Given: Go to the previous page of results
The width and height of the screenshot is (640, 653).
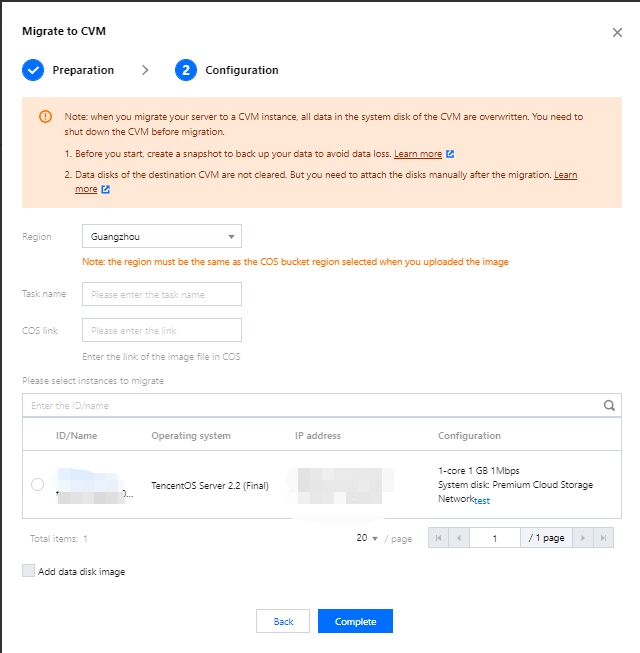Looking at the screenshot, I should coord(458,538).
